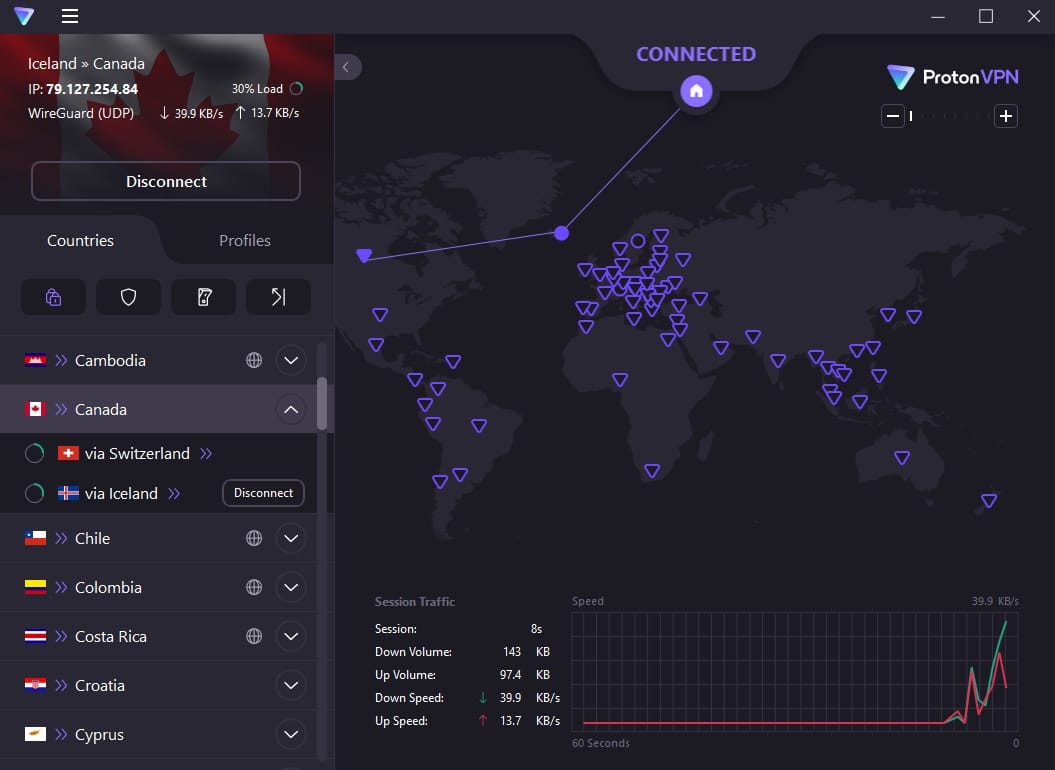Screen dimensions: 1055x770
Task: Switch to the Countries tab
Action: pyautogui.click(x=80, y=240)
